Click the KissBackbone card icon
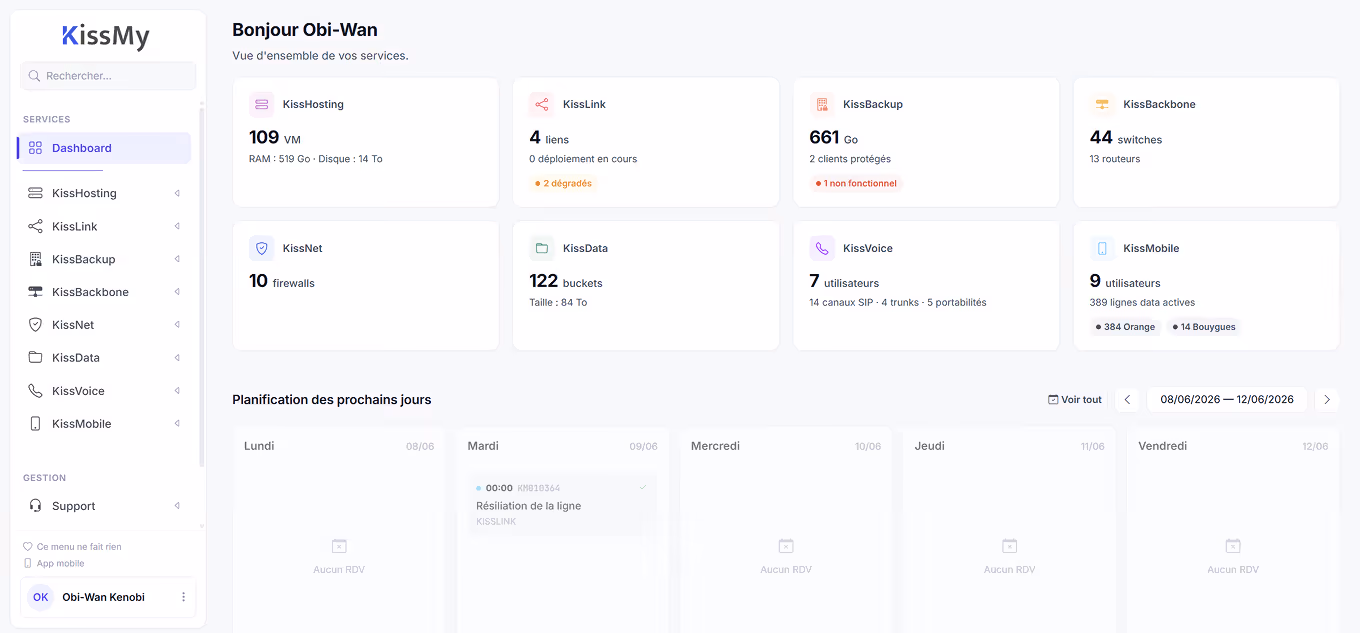 coord(1102,104)
